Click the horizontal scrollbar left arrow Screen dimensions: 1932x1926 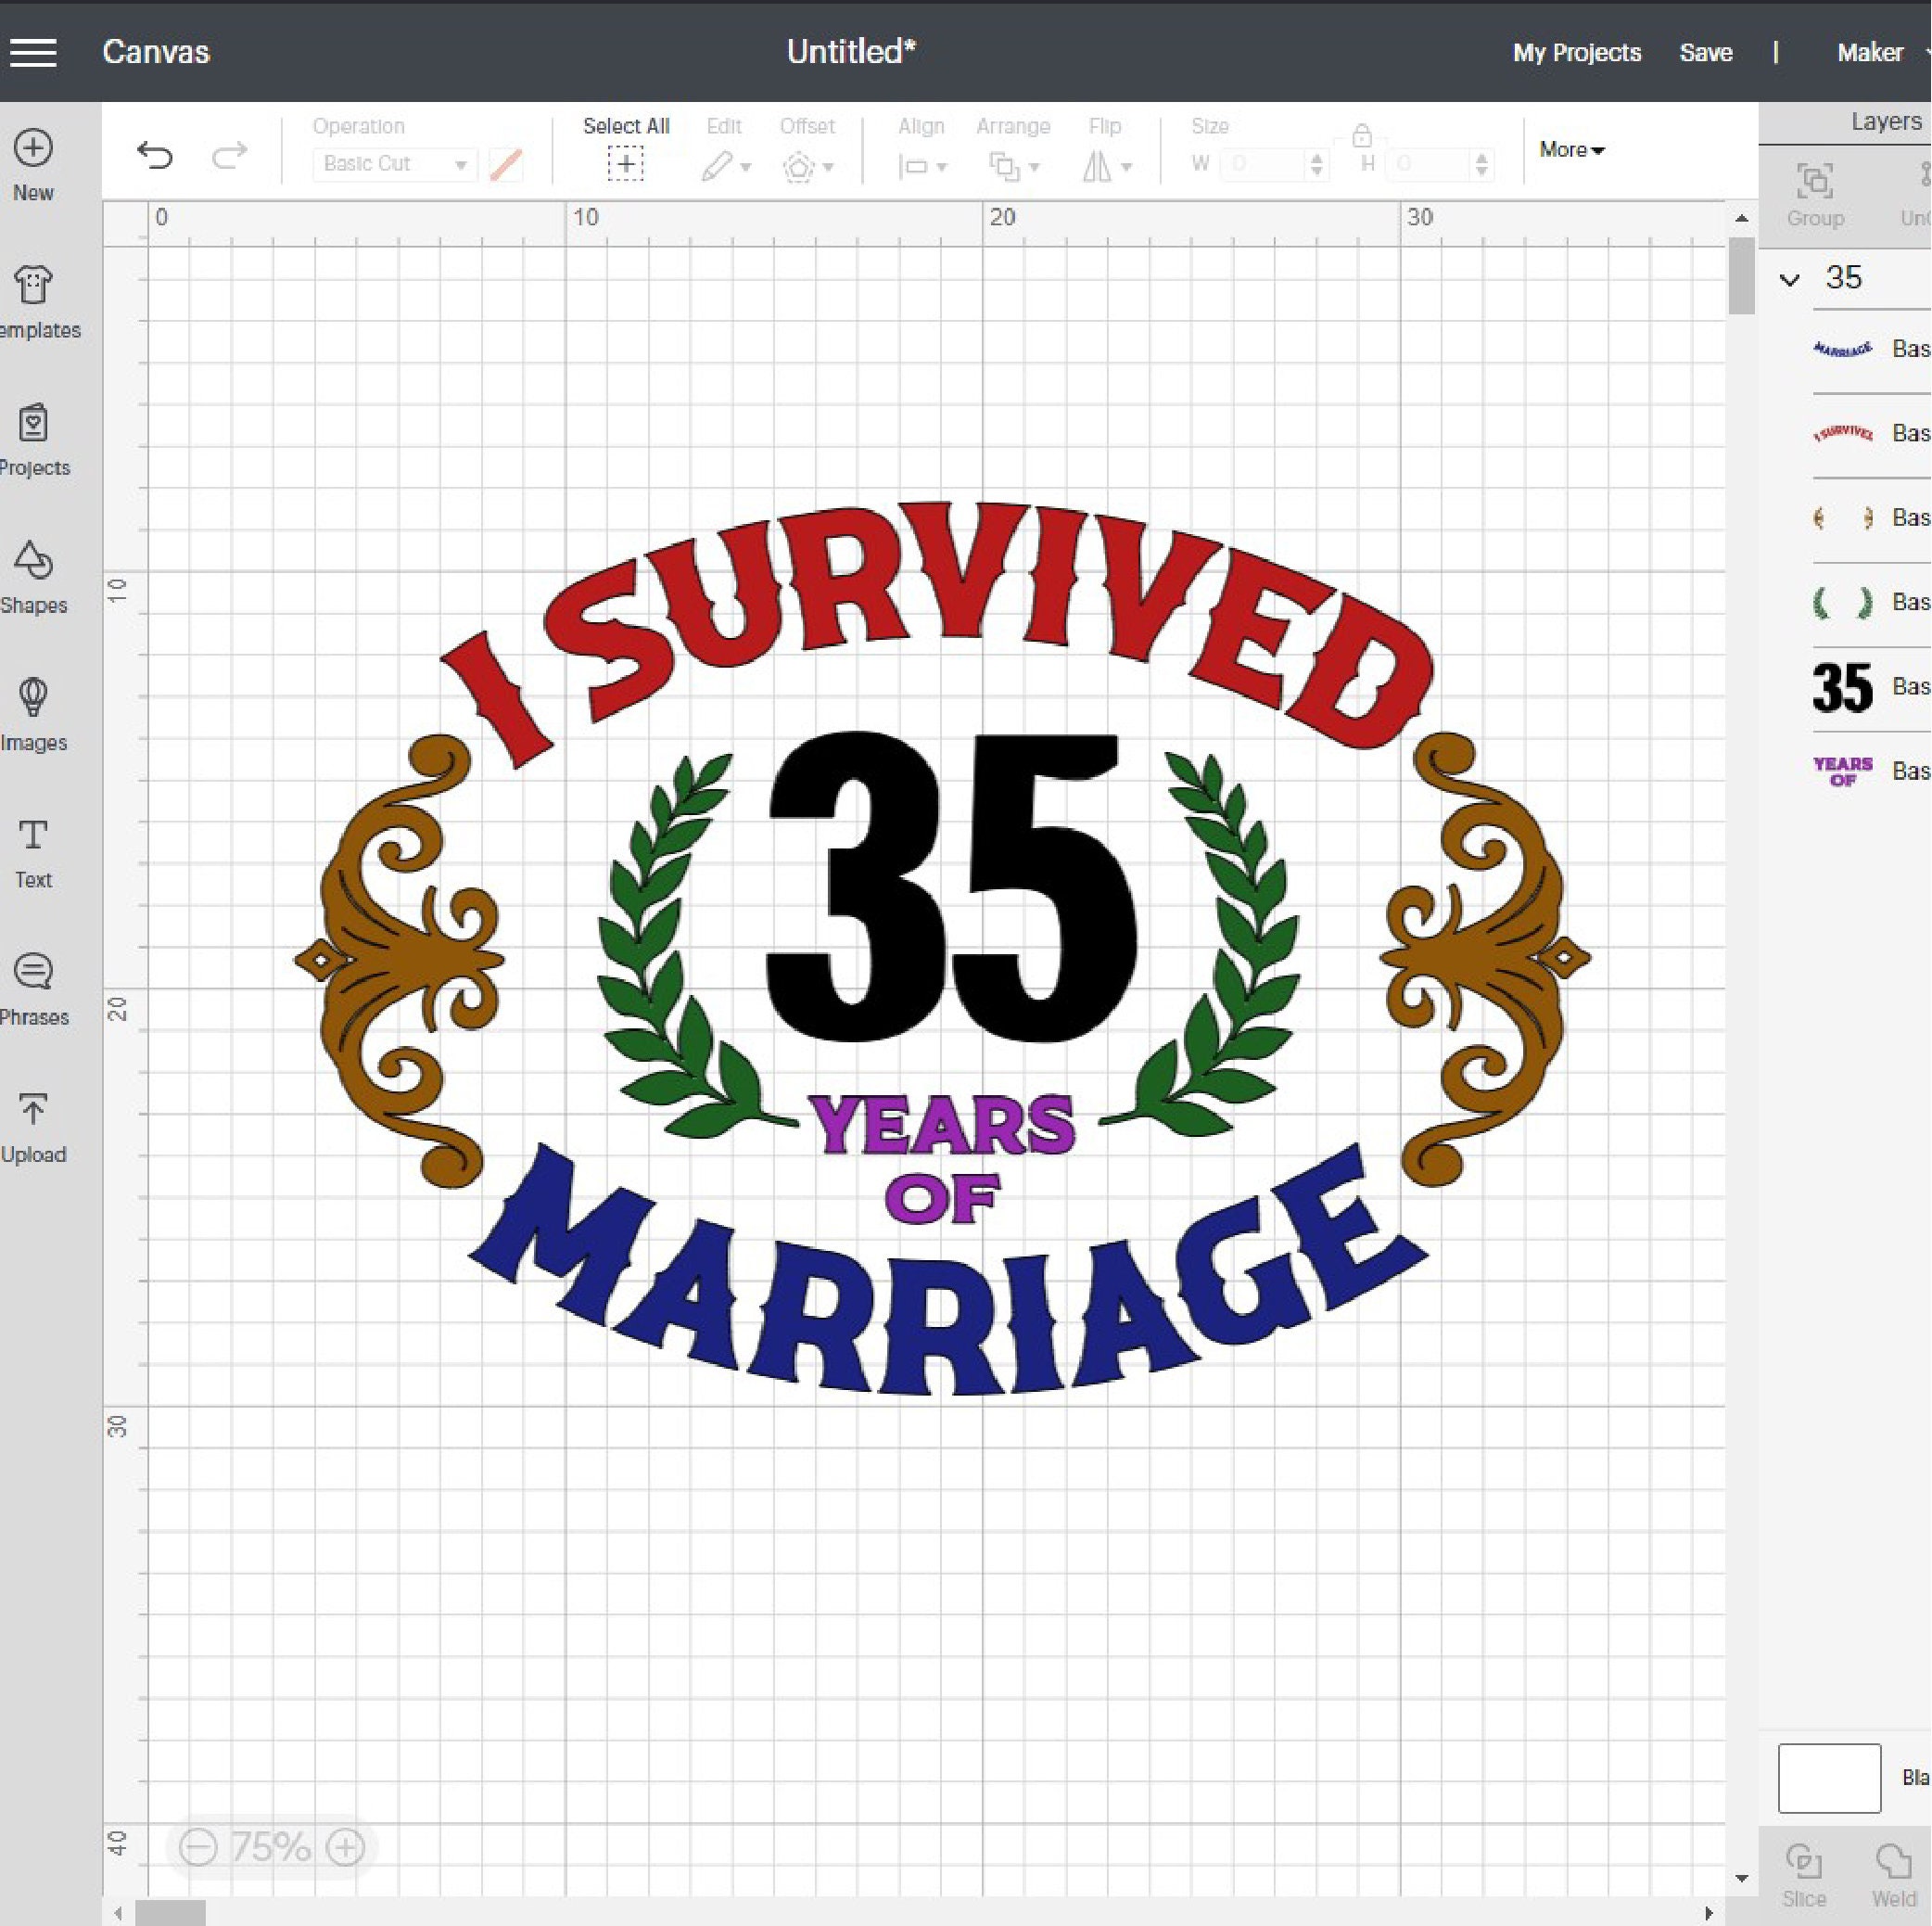point(118,1913)
